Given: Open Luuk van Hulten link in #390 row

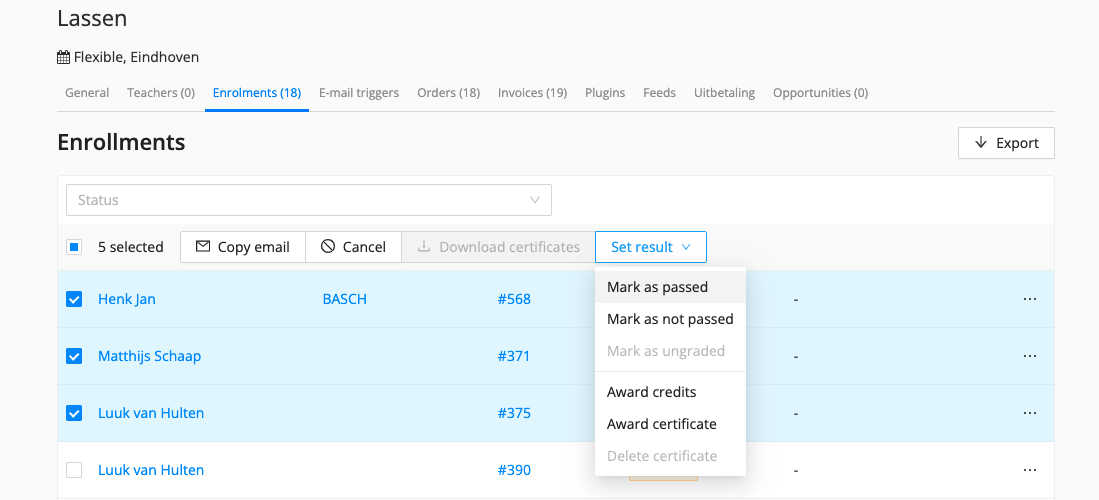Looking at the screenshot, I should pyautogui.click(x=151, y=470).
